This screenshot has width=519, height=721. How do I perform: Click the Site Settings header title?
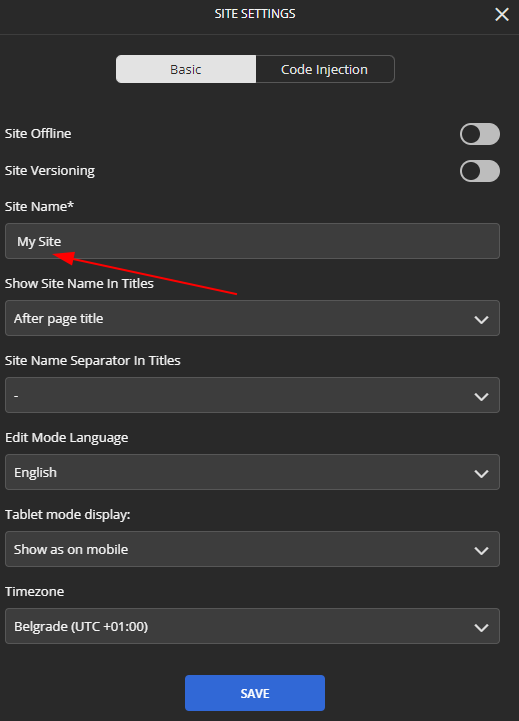tap(255, 14)
